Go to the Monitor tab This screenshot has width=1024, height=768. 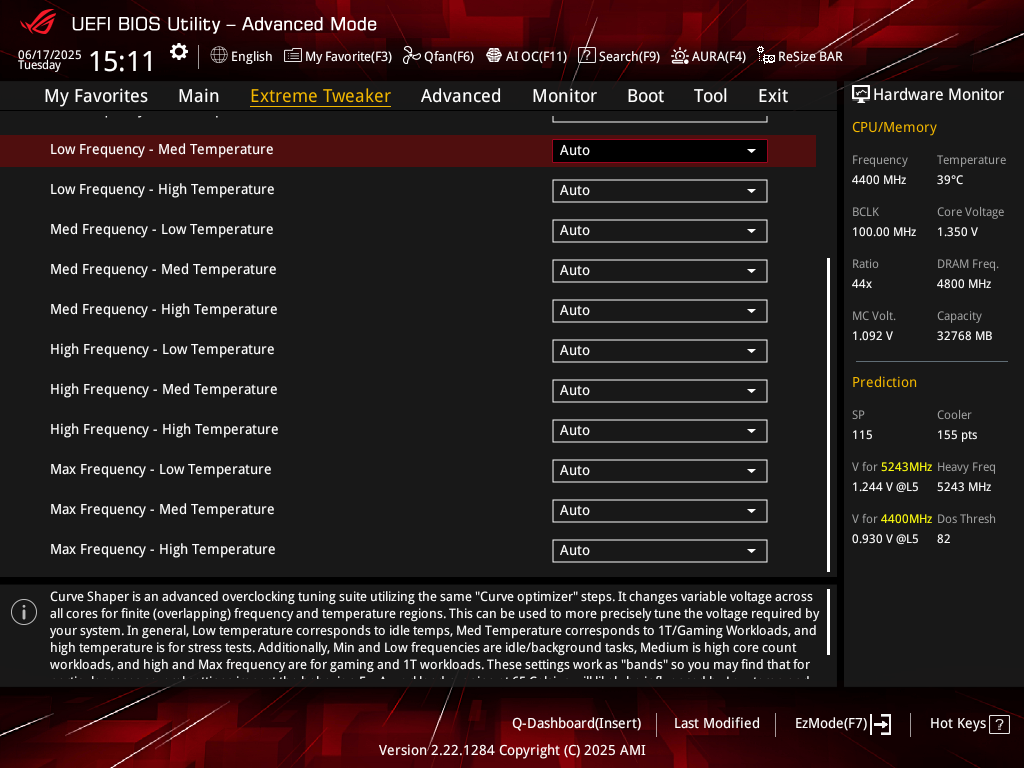[564, 96]
